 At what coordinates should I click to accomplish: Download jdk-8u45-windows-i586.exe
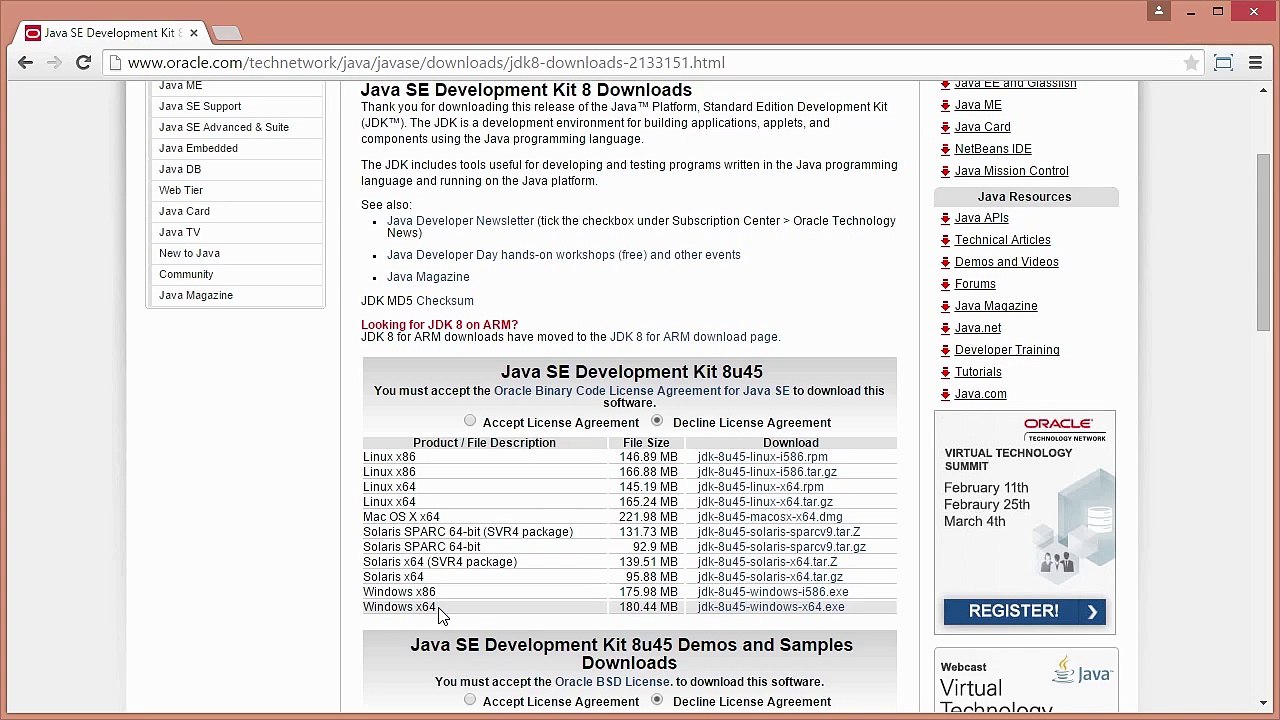click(x=773, y=592)
